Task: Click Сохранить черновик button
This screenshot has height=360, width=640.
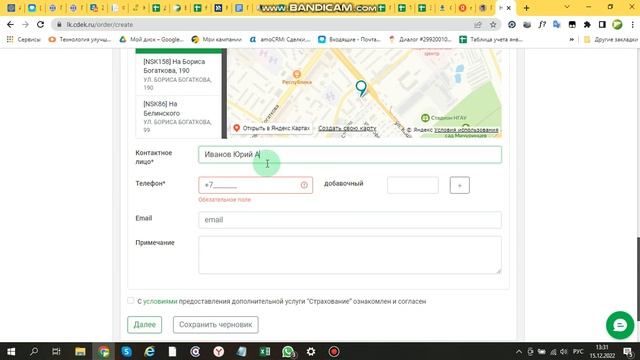Action: 216,324
